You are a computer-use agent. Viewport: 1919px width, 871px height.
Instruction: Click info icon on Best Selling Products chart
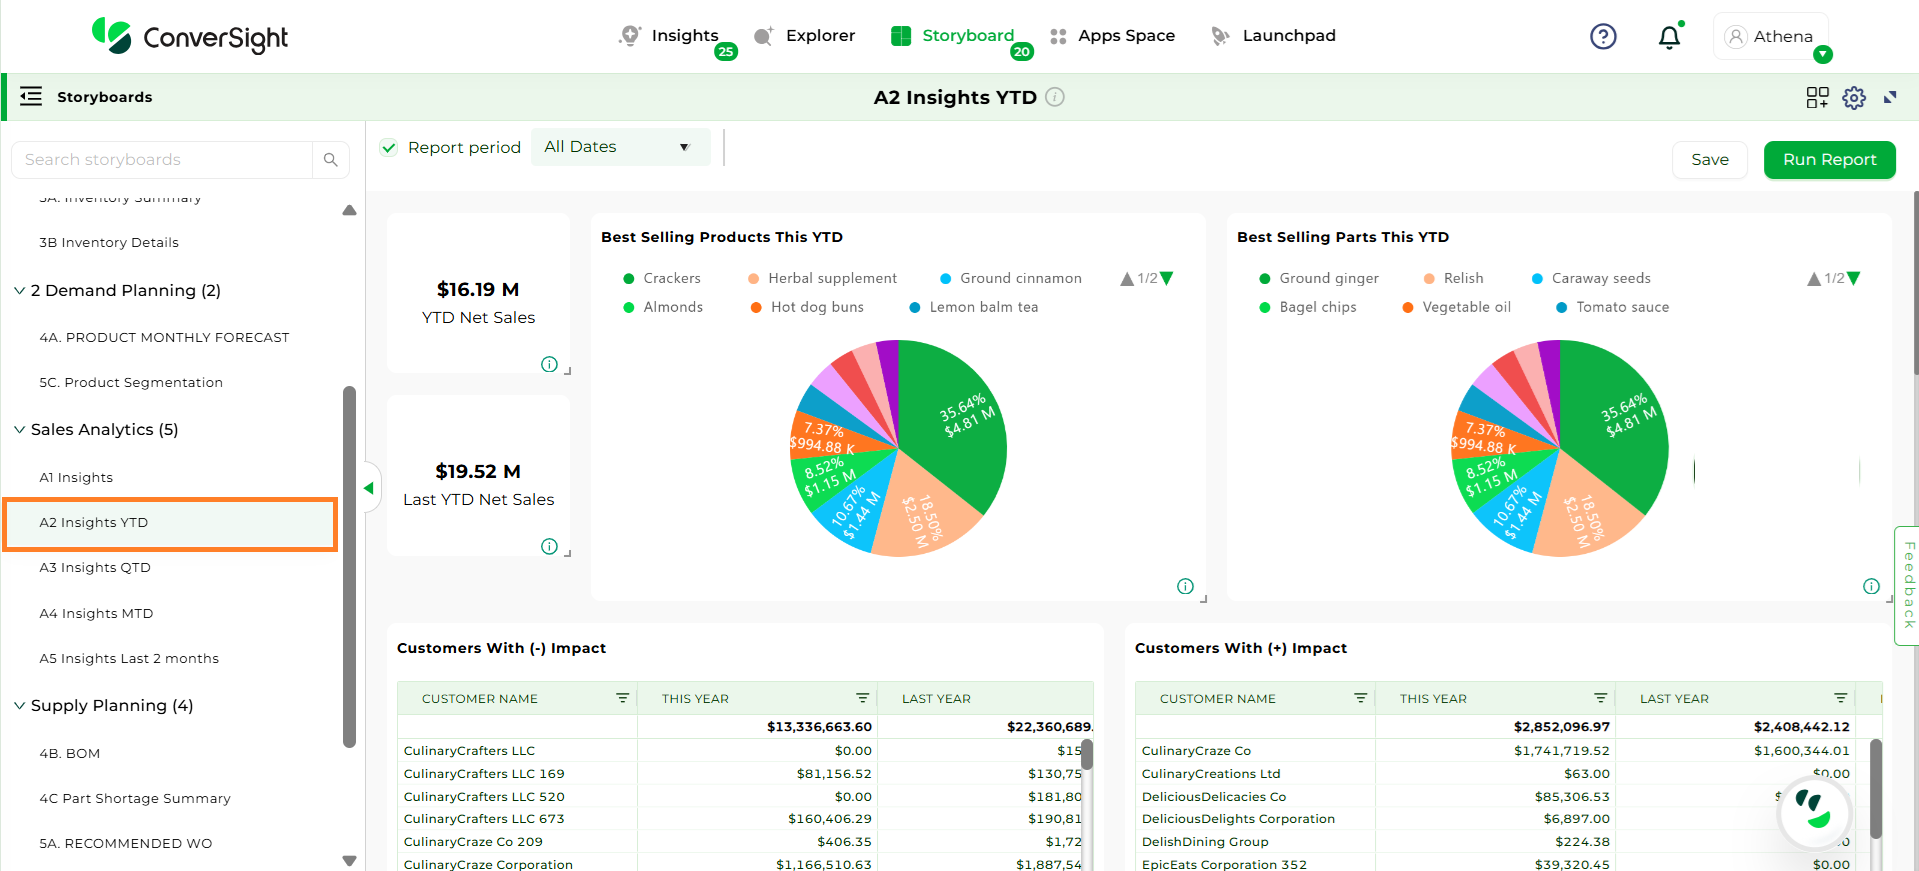(x=1185, y=586)
